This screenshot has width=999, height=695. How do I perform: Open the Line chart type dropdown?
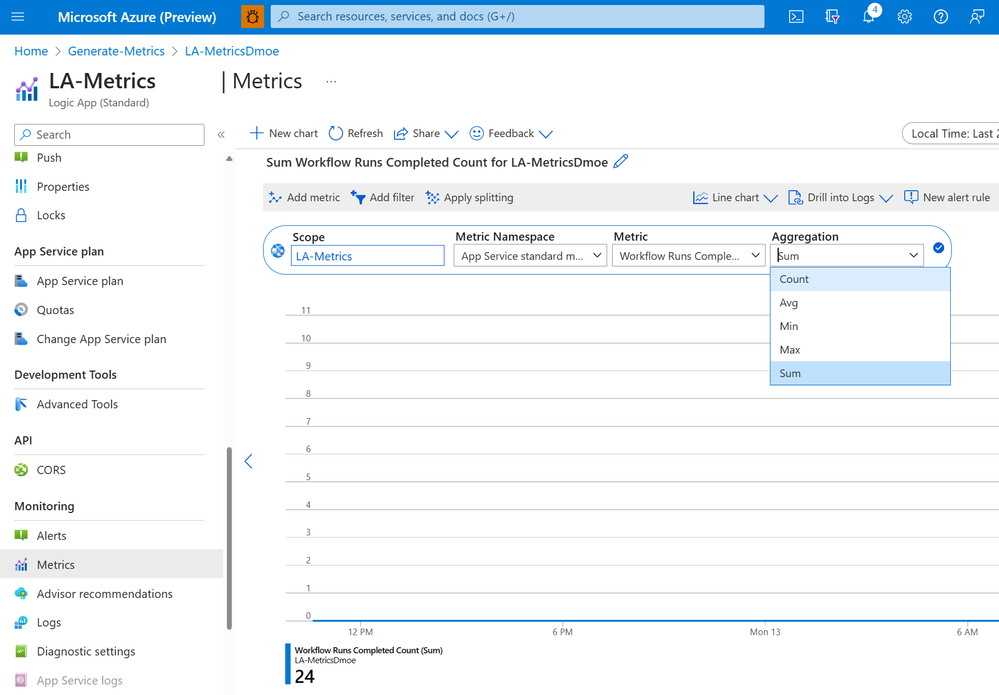pyautogui.click(x=735, y=197)
